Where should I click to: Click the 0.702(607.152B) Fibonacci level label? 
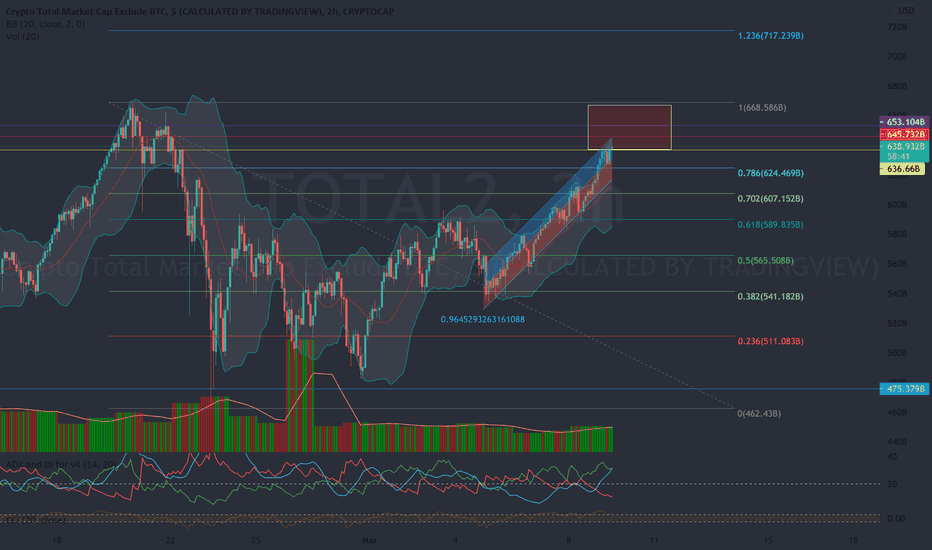pos(770,199)
